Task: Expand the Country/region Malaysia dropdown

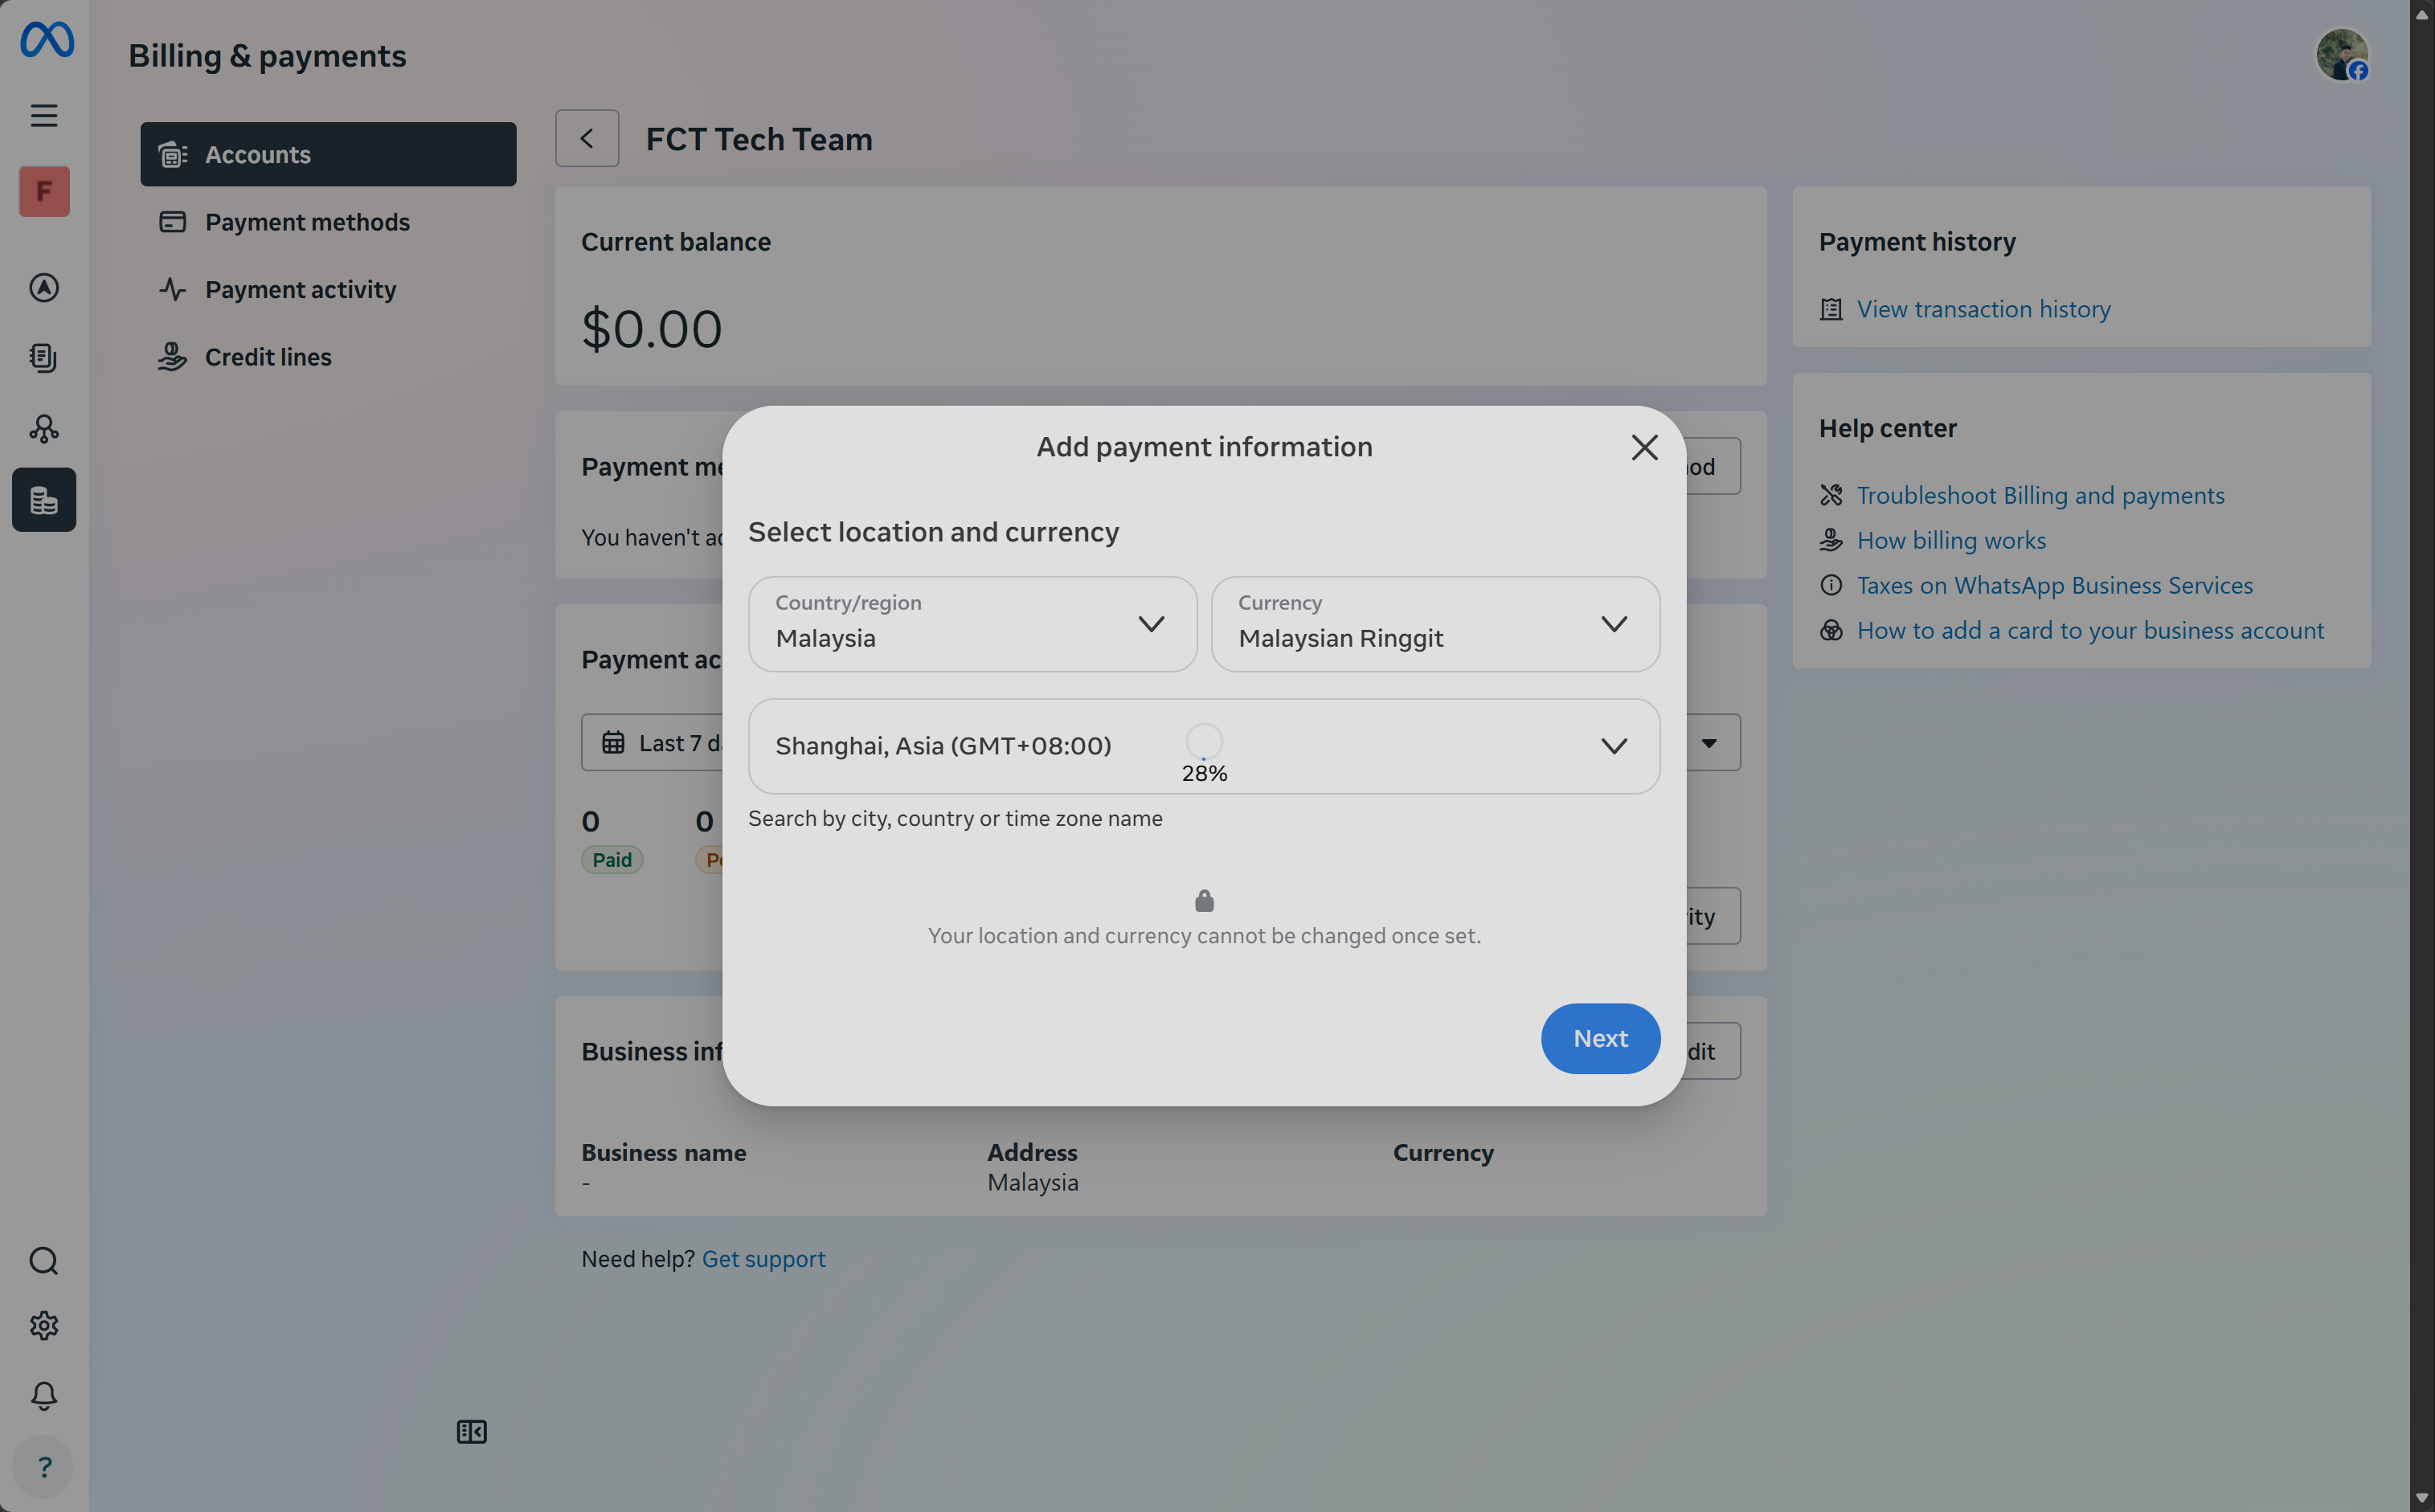Action: pos(972,624)
